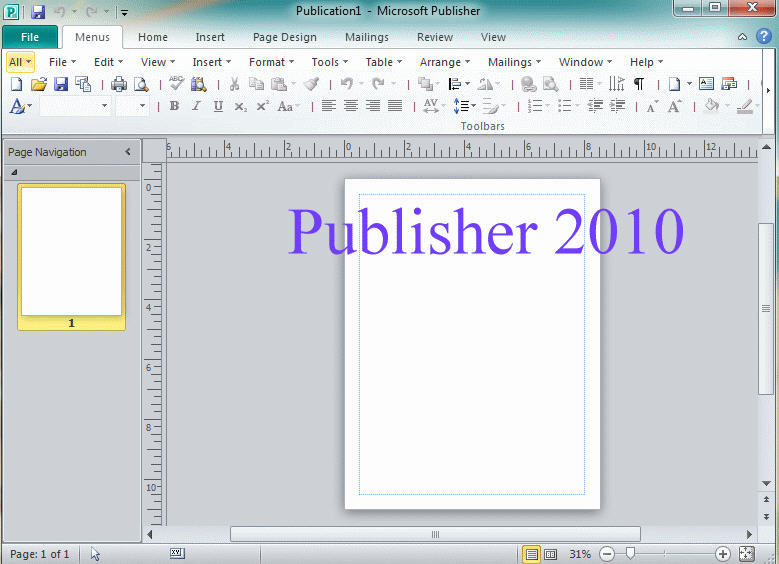Click the Columns icon
This screenshot has width=779, height=564.
coord(587,84)
